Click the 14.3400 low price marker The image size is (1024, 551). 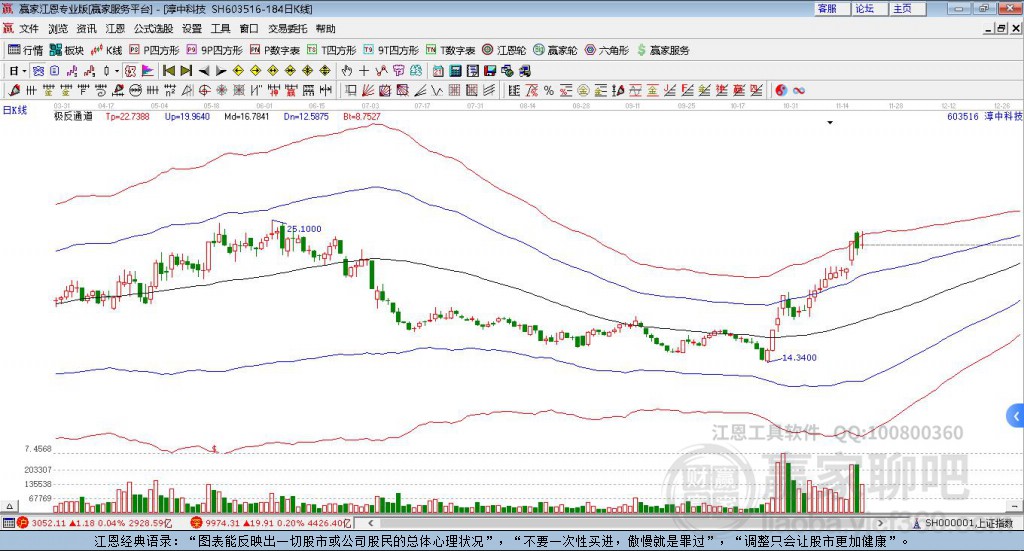click(799, 358)
